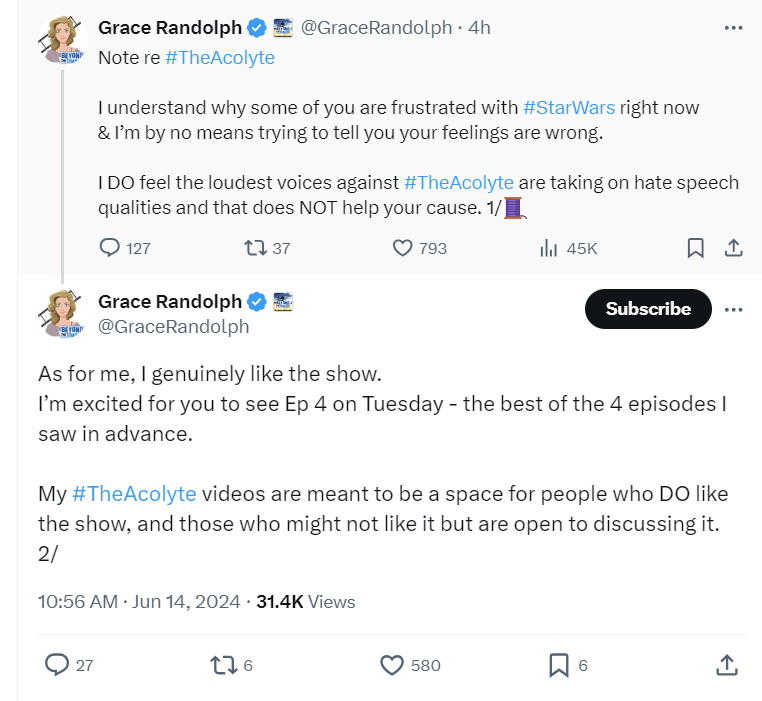This screenshot has height=701, width=762.
Task: Open more options on the first tweet
Action: point(733,28)
